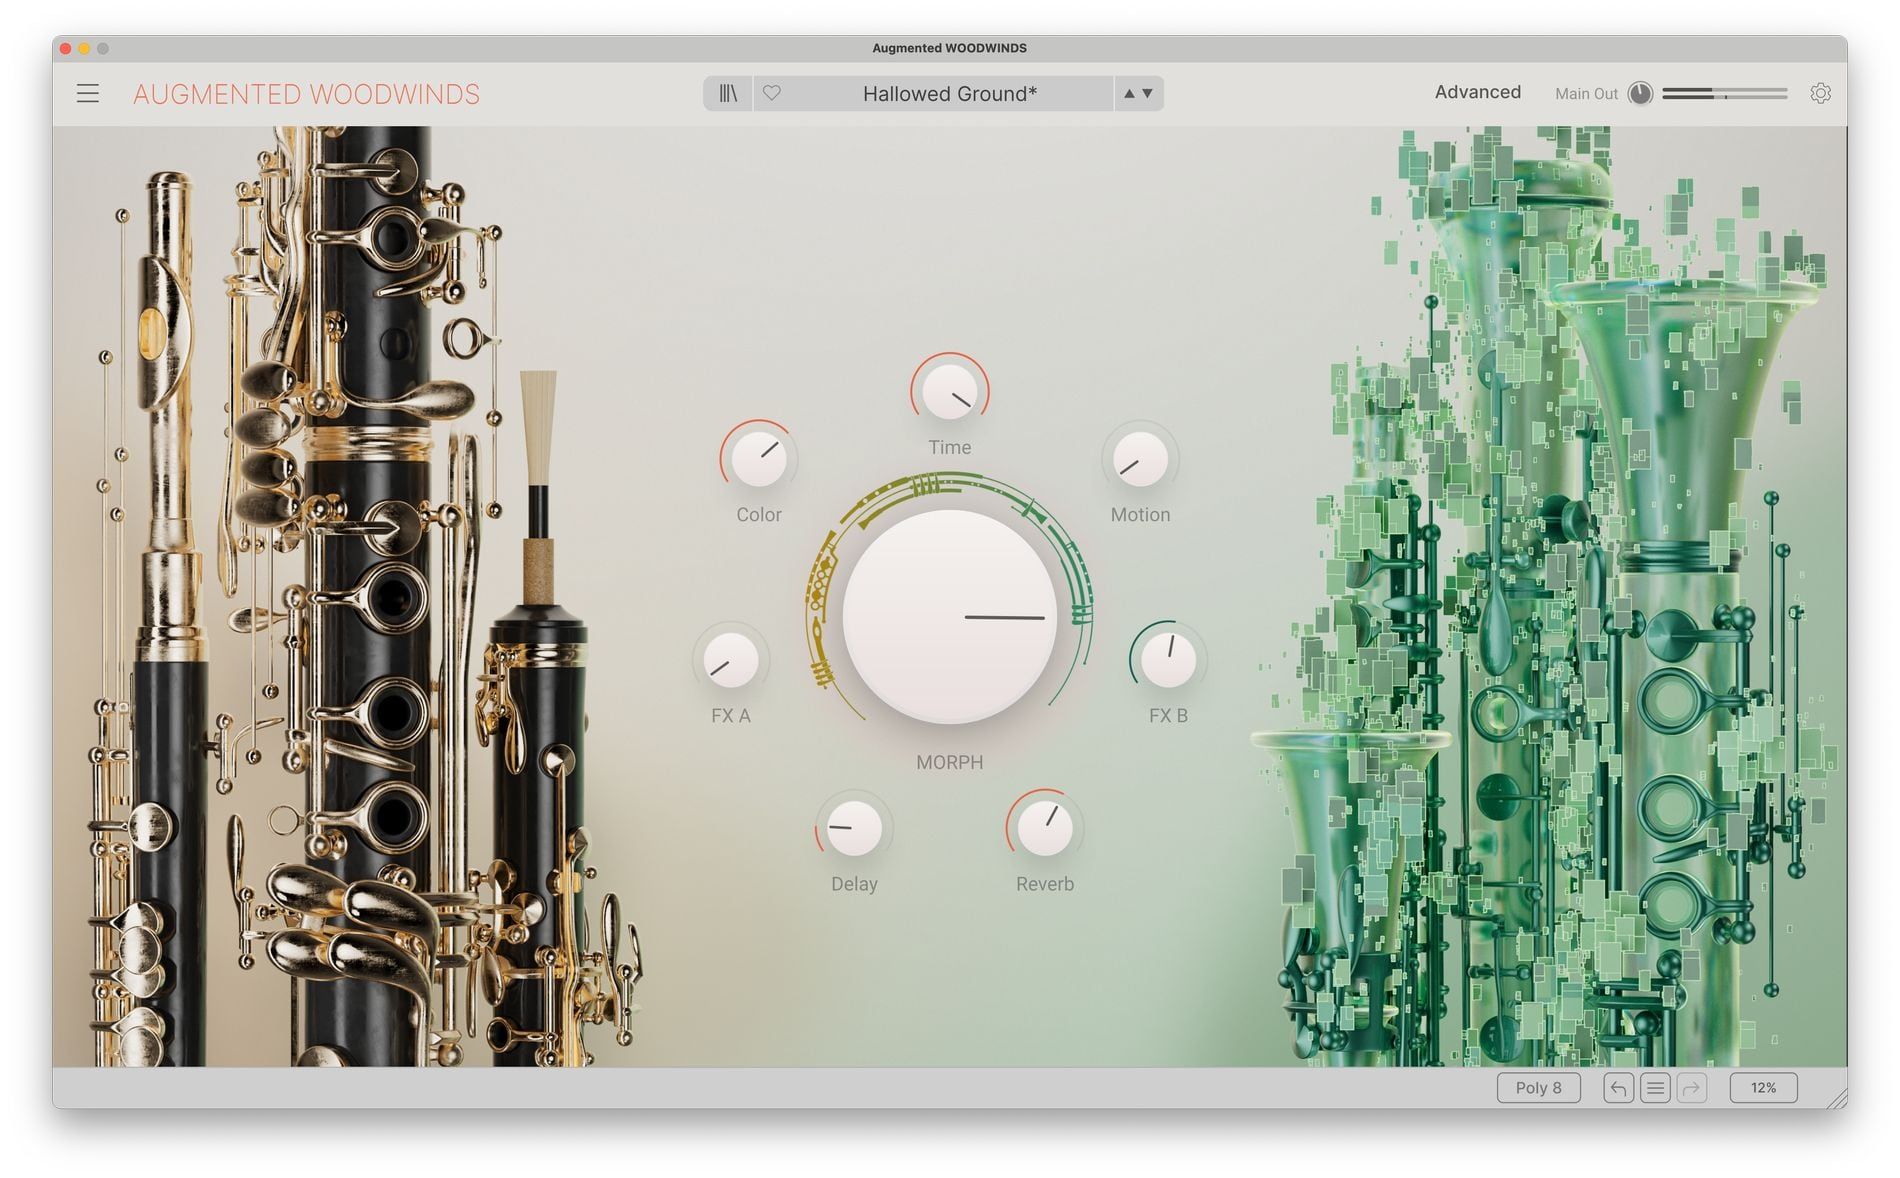
Task: Click the Color macro knob
Action: coord(759,459)
